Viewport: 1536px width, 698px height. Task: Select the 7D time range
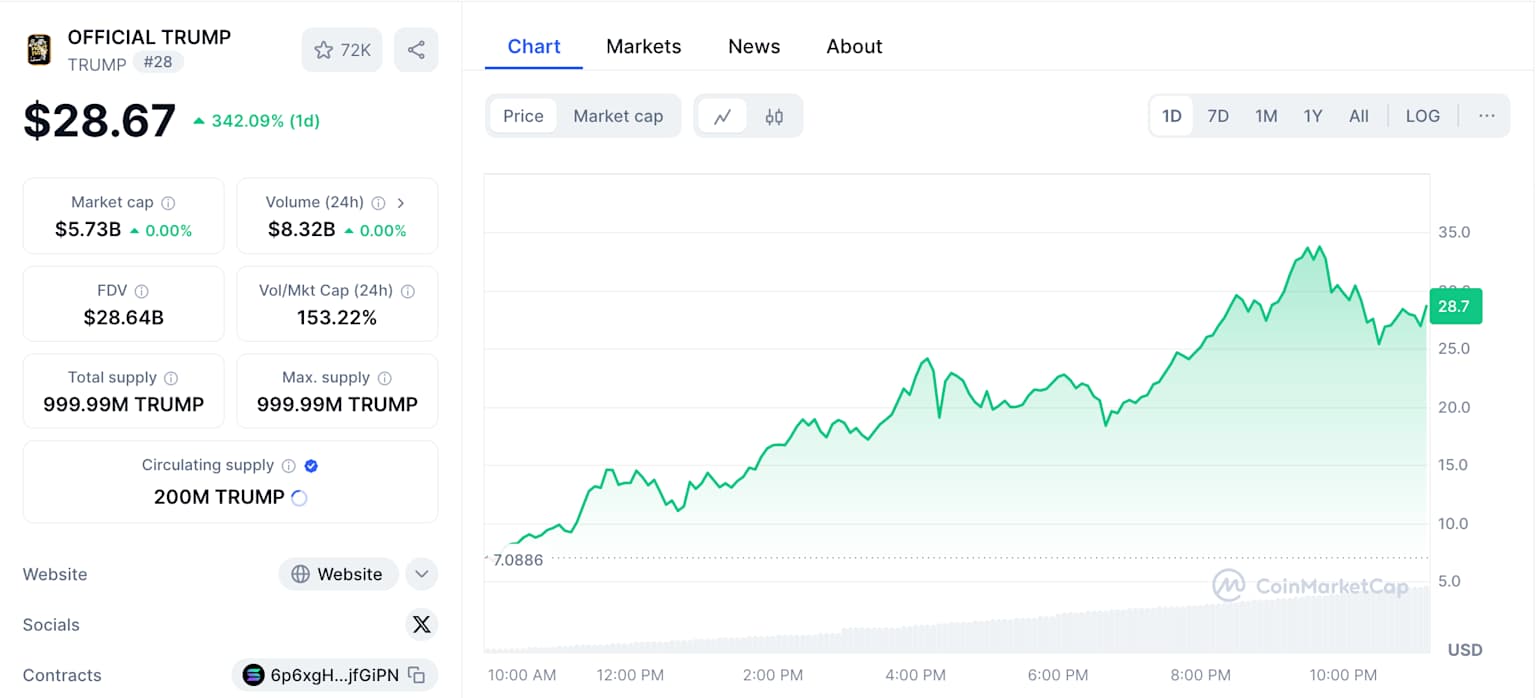point(1218,116)
